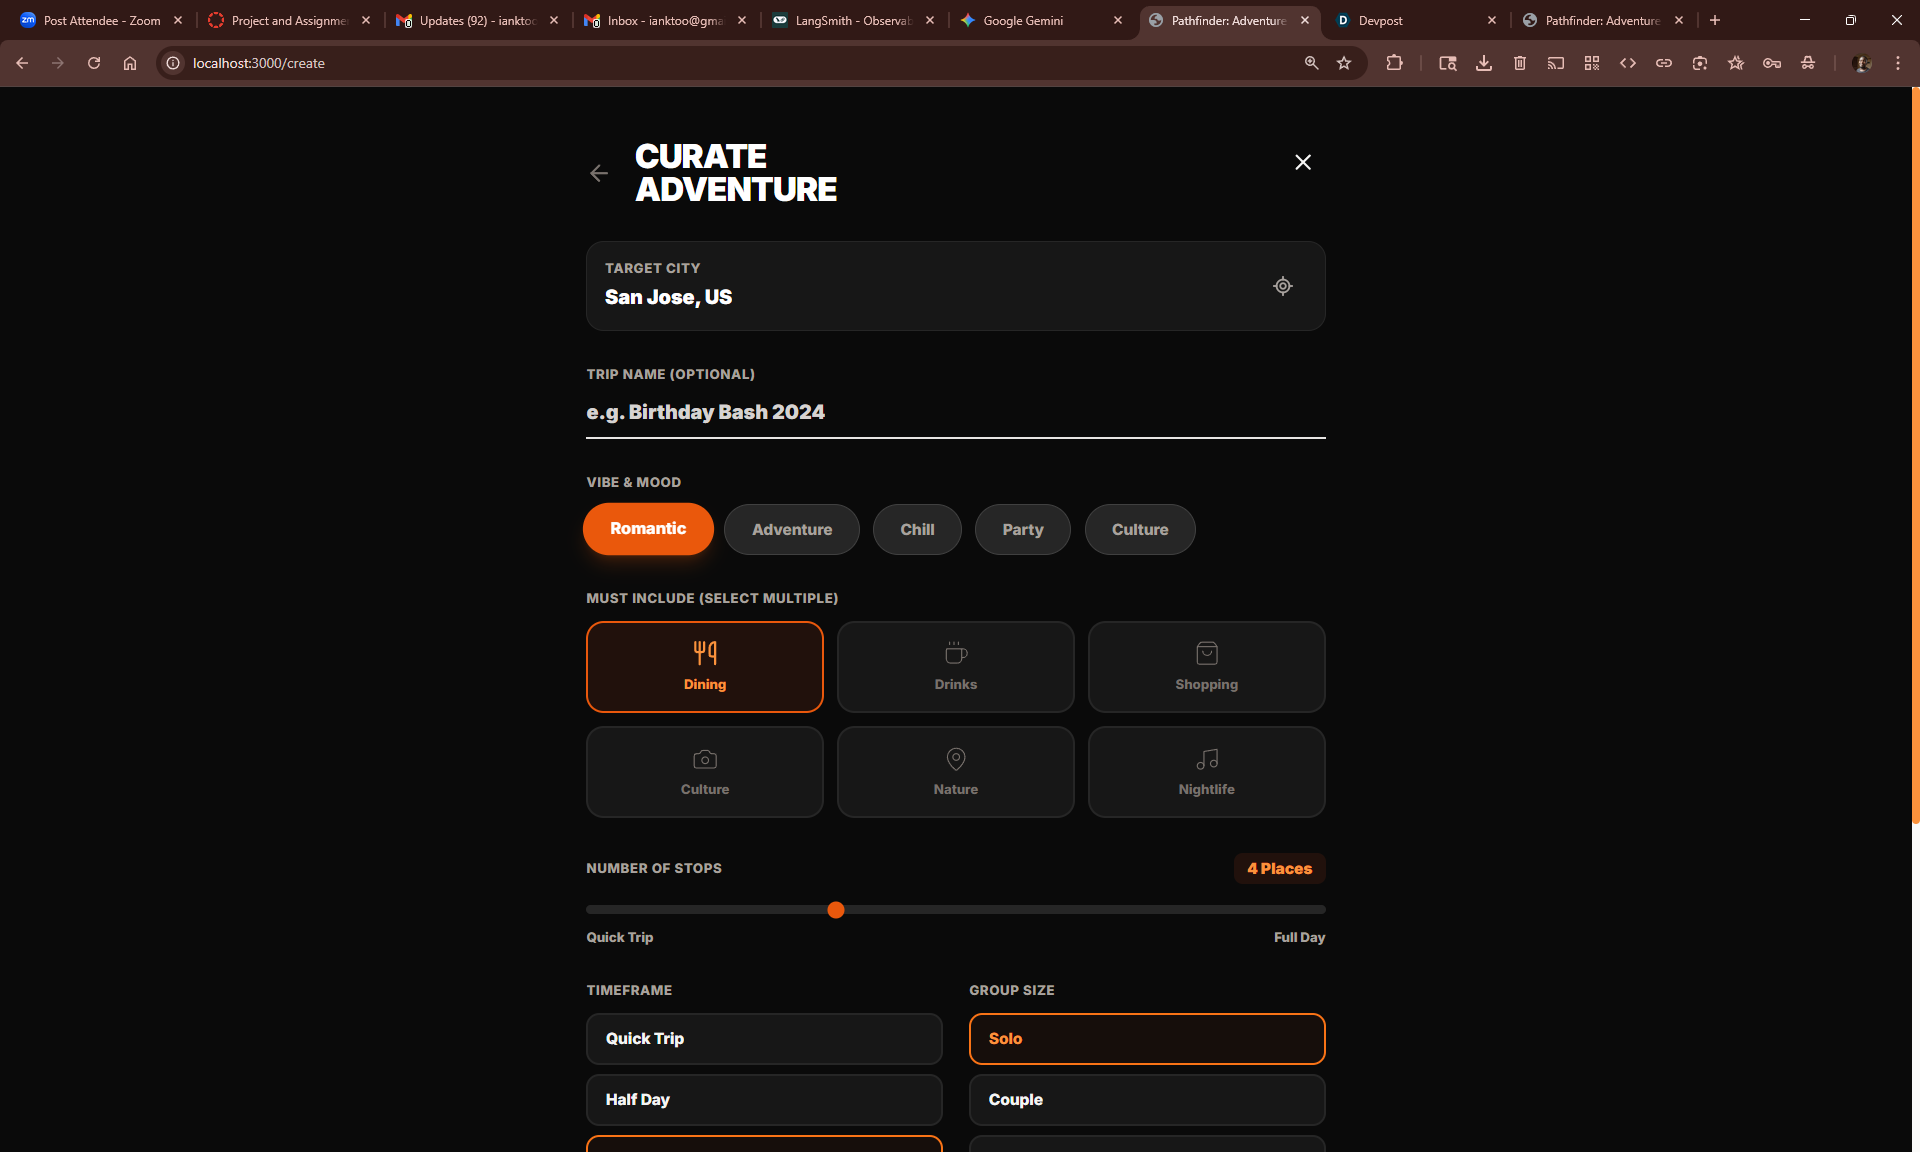Screen dimensions: 1920x1152
Task: Choose the Adventure vibe chip
Action: point(791,529)
